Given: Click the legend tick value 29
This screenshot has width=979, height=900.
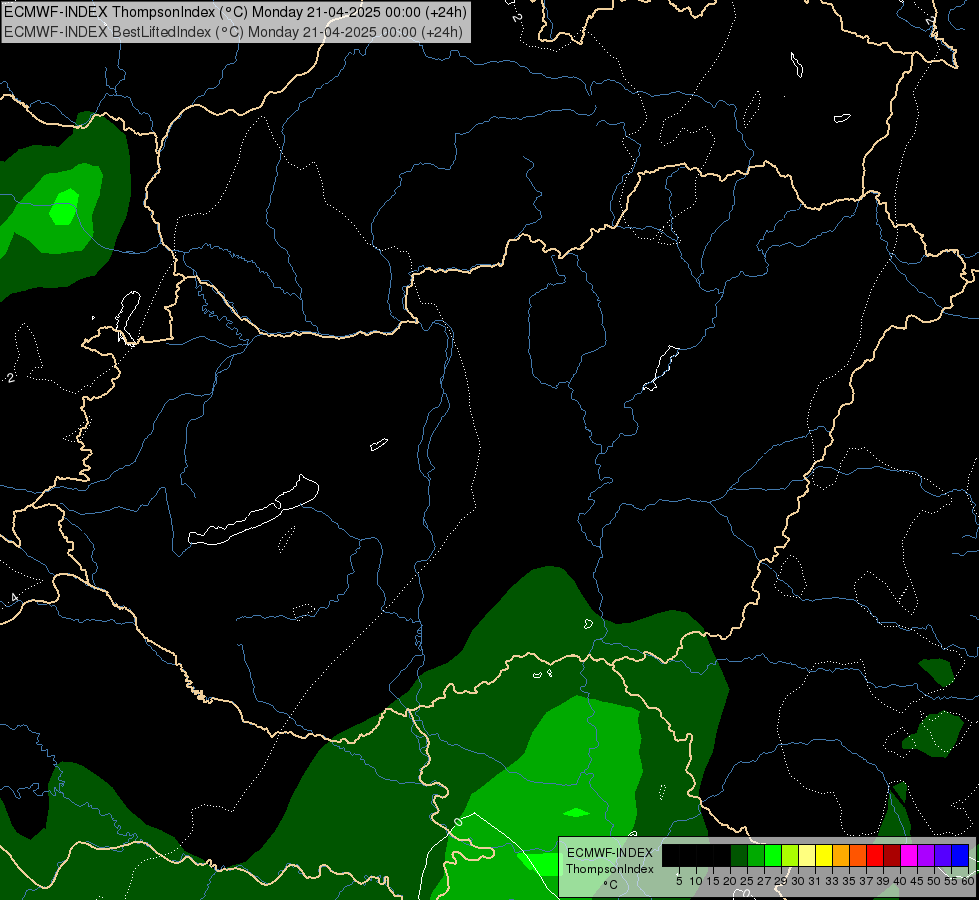Looking at the screenshot, I should point(781,881).
